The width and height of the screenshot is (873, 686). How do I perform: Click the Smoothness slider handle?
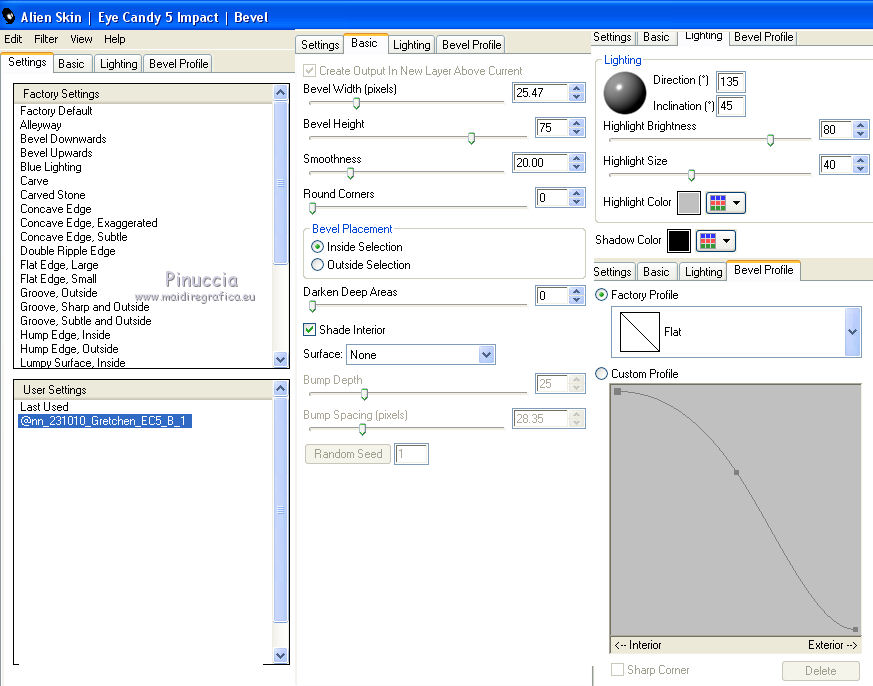351,173
